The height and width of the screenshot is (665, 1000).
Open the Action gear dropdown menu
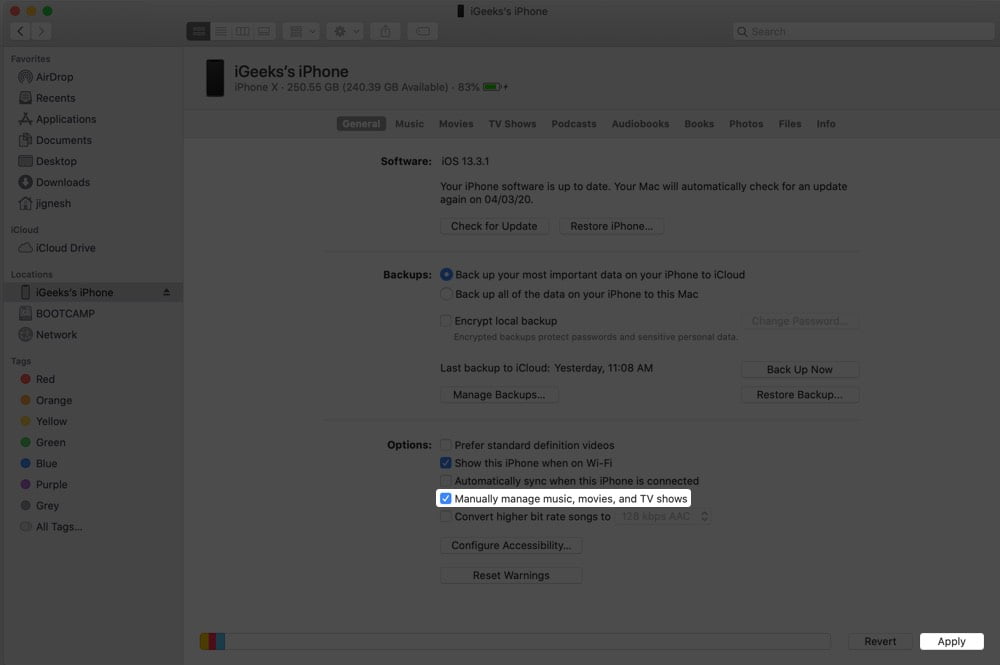coord(345,31)
